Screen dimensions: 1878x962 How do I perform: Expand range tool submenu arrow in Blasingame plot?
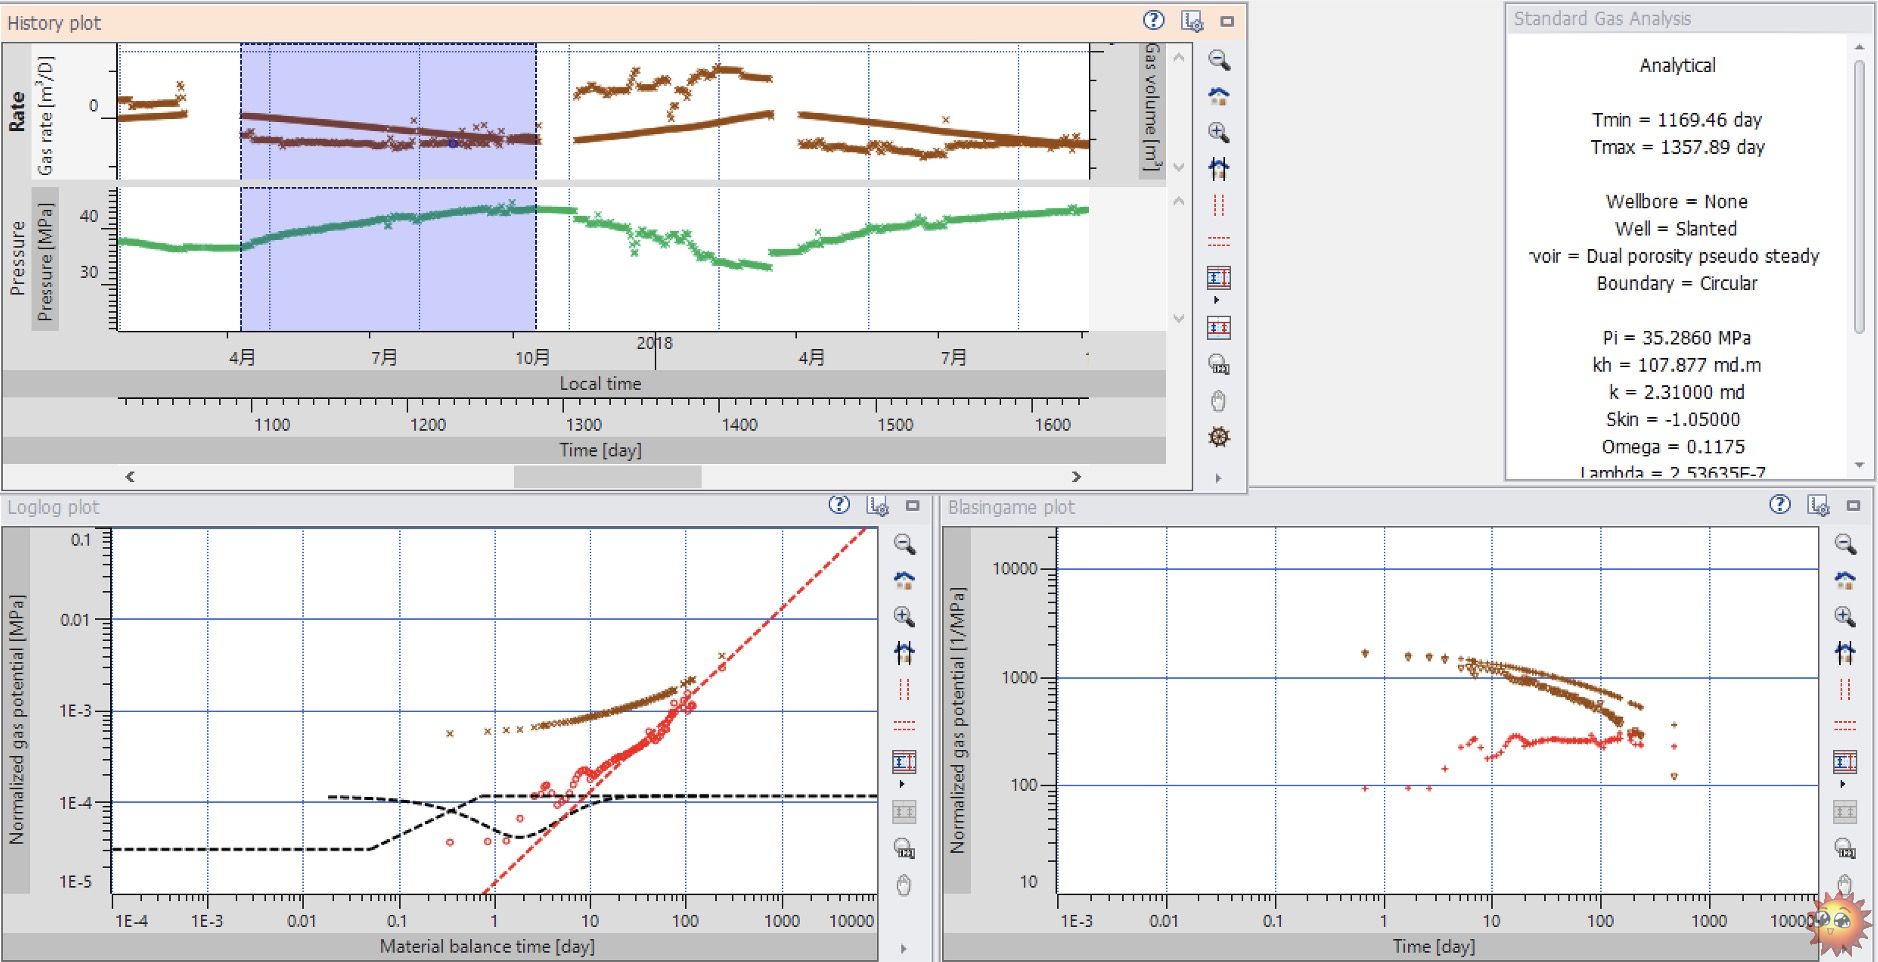[1843, 784]
